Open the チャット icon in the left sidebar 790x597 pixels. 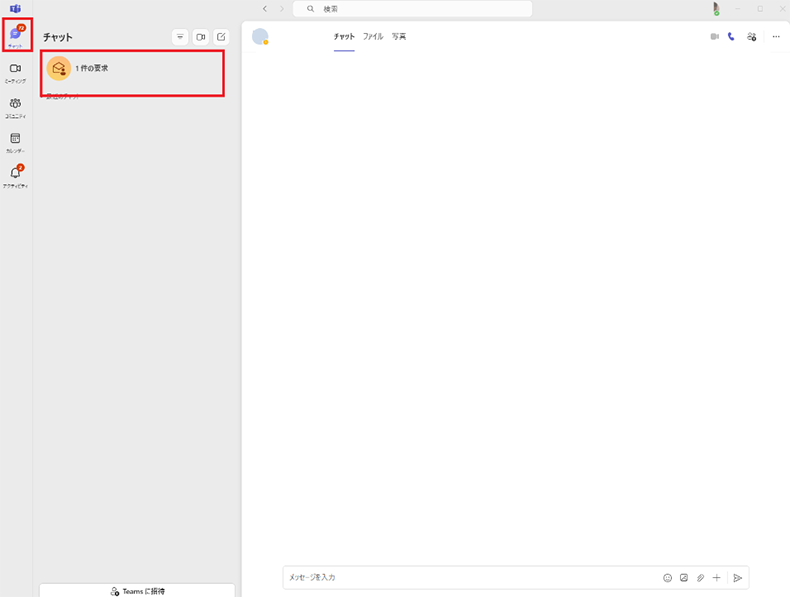pos(15,35)
